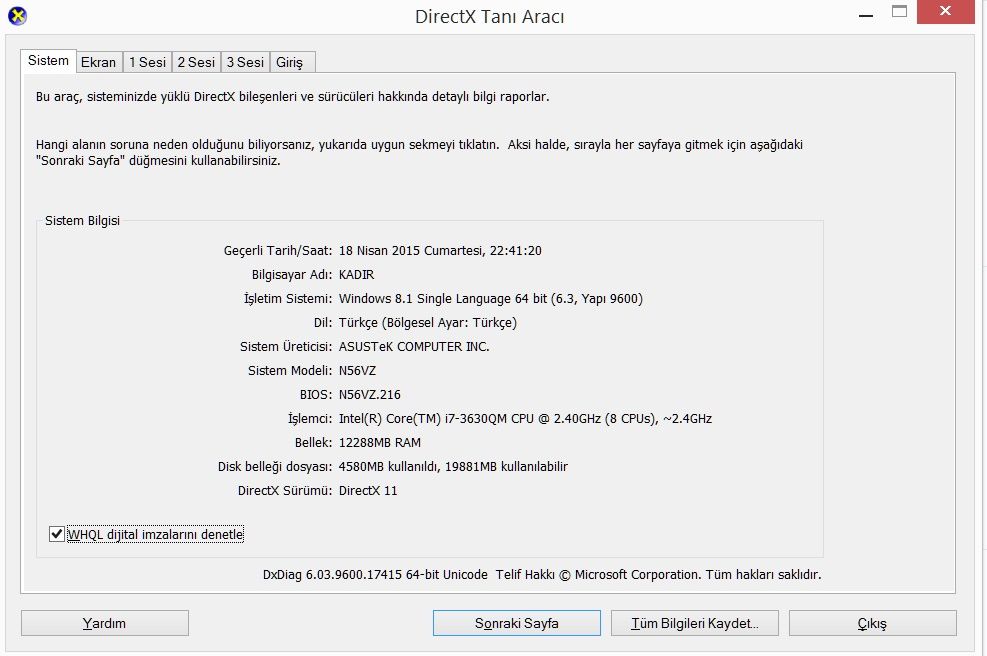Click the Disk belleği dosyası label
This screenshot has height=656, width=987.
point(275,467)
